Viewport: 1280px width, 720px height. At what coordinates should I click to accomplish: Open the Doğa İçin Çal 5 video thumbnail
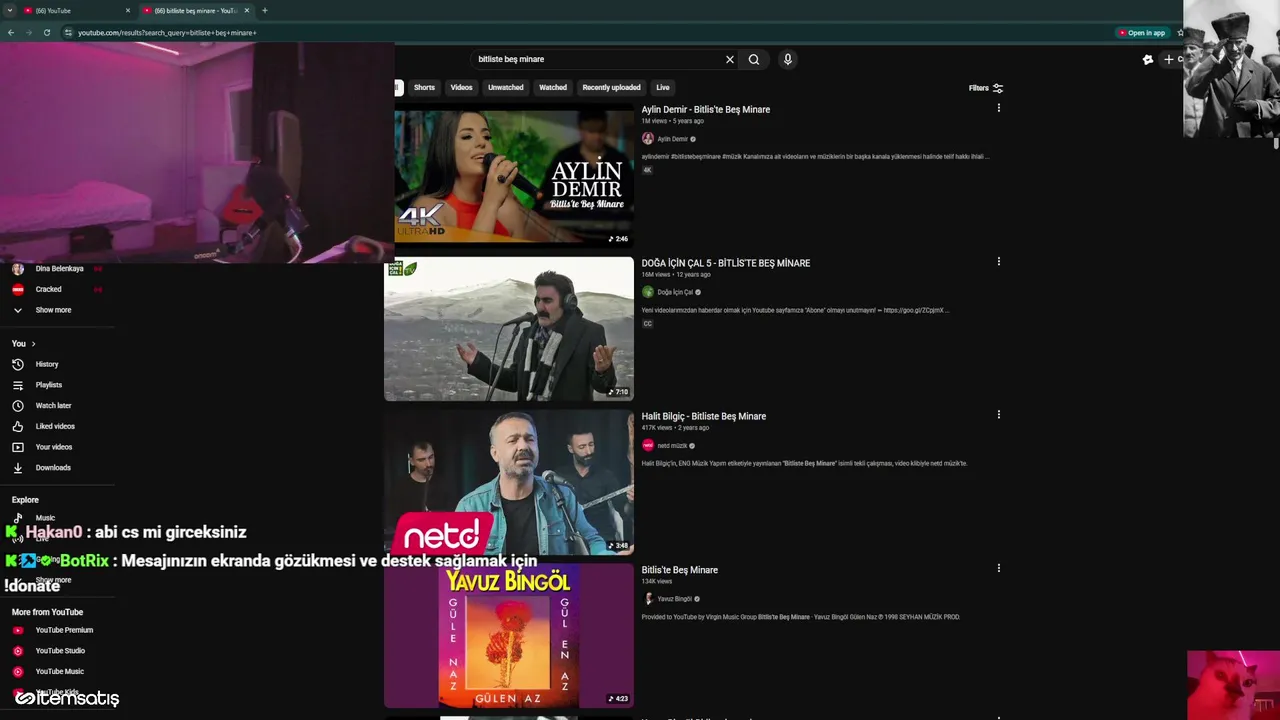(x=509, y=329)
